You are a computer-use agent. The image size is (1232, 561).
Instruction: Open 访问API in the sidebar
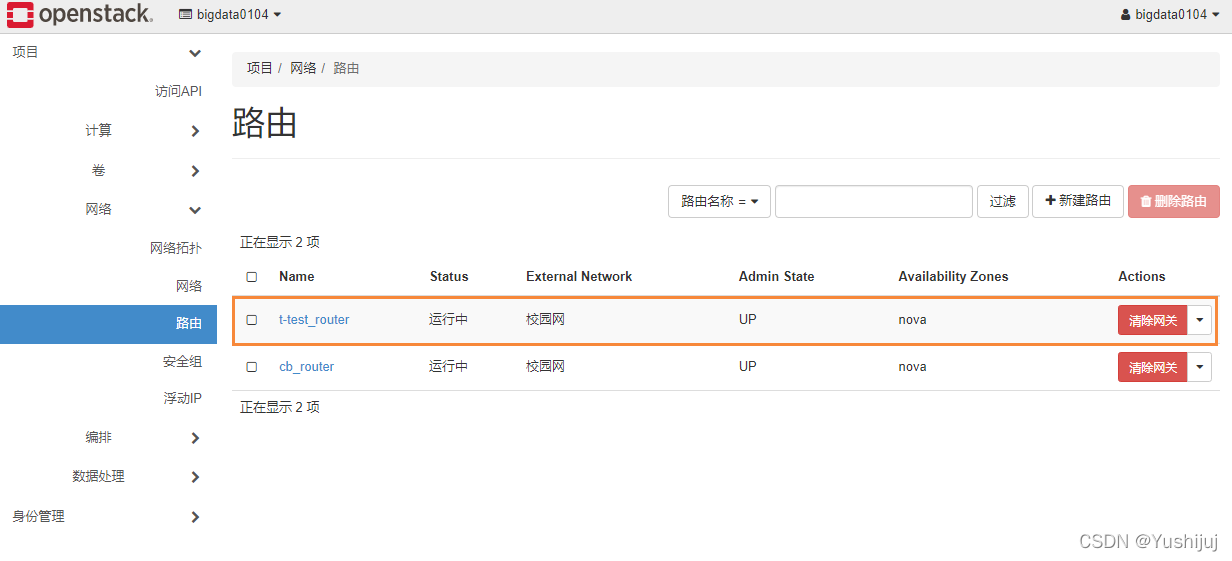(178, 91)
